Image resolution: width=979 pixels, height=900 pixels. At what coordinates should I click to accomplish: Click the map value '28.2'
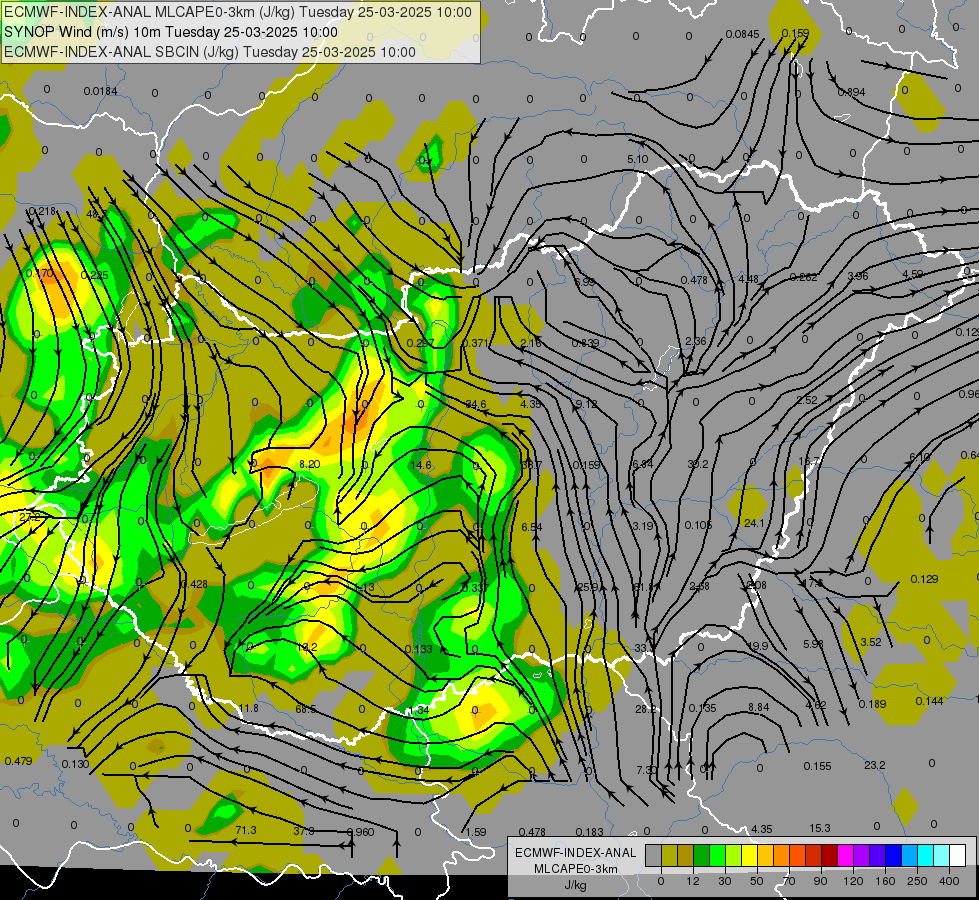646,710
